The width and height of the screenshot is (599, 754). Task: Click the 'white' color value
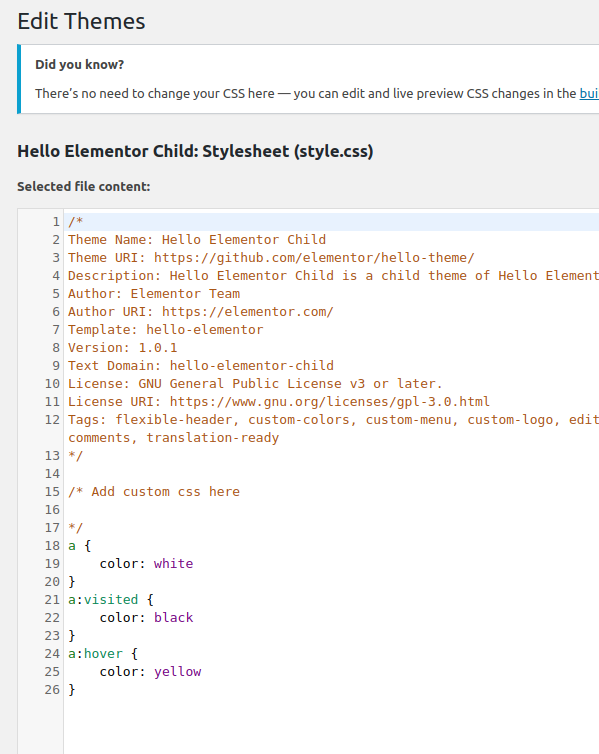coord(173,564)
